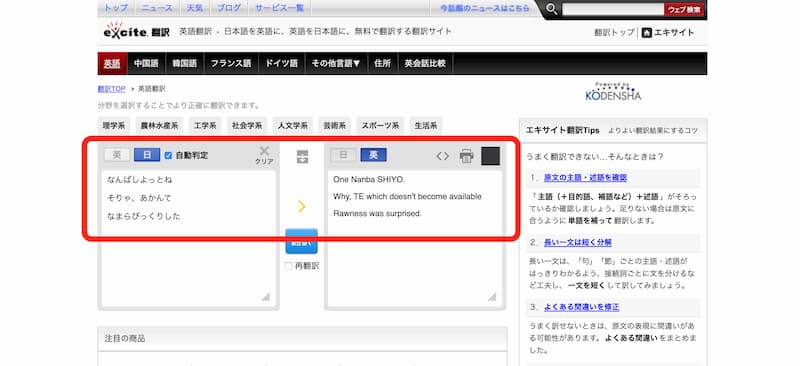Open the 翻訳トップ header link
The width and height of the screenshot is (800, 366).
614,33
